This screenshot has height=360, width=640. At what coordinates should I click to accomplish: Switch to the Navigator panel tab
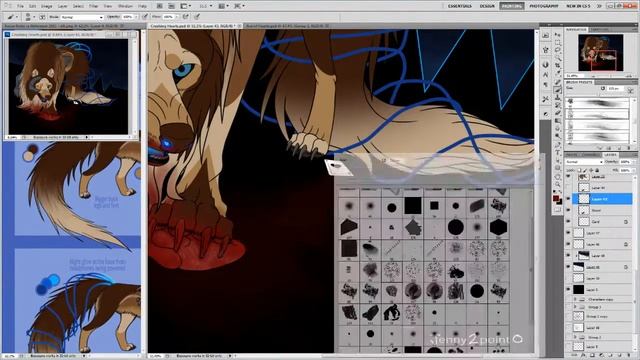(x=576, y=30)
